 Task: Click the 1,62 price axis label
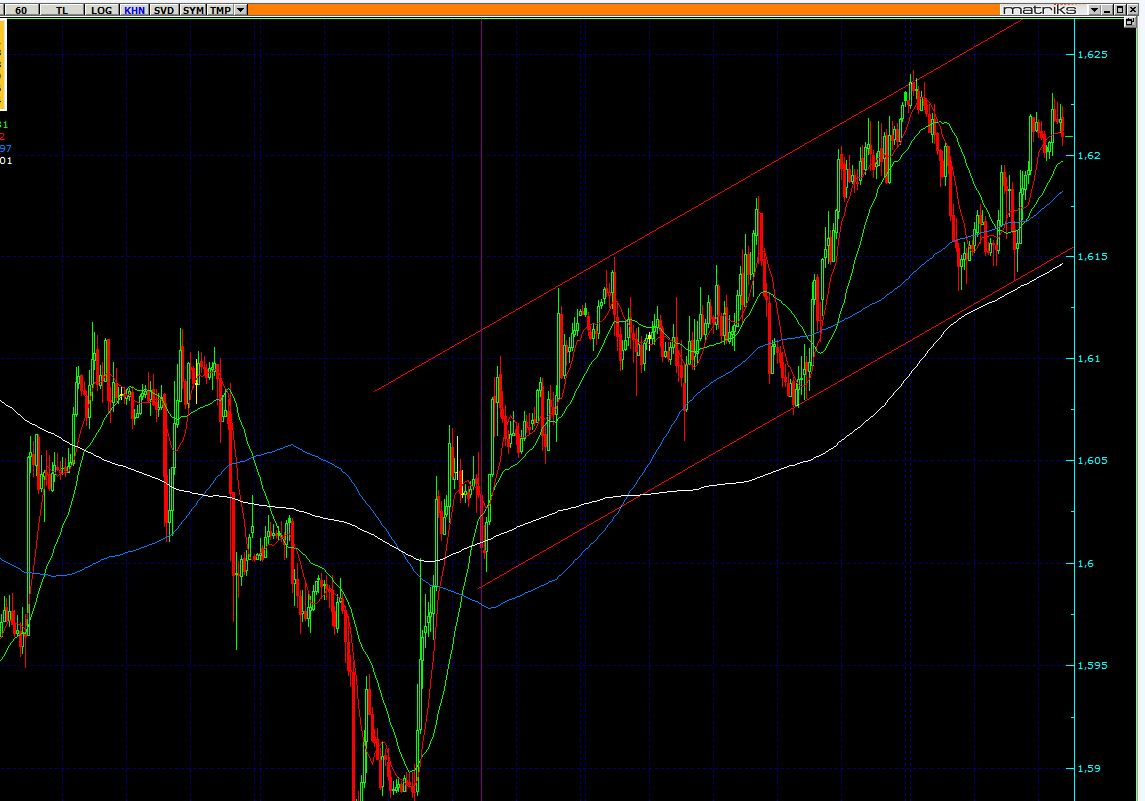1089,155
